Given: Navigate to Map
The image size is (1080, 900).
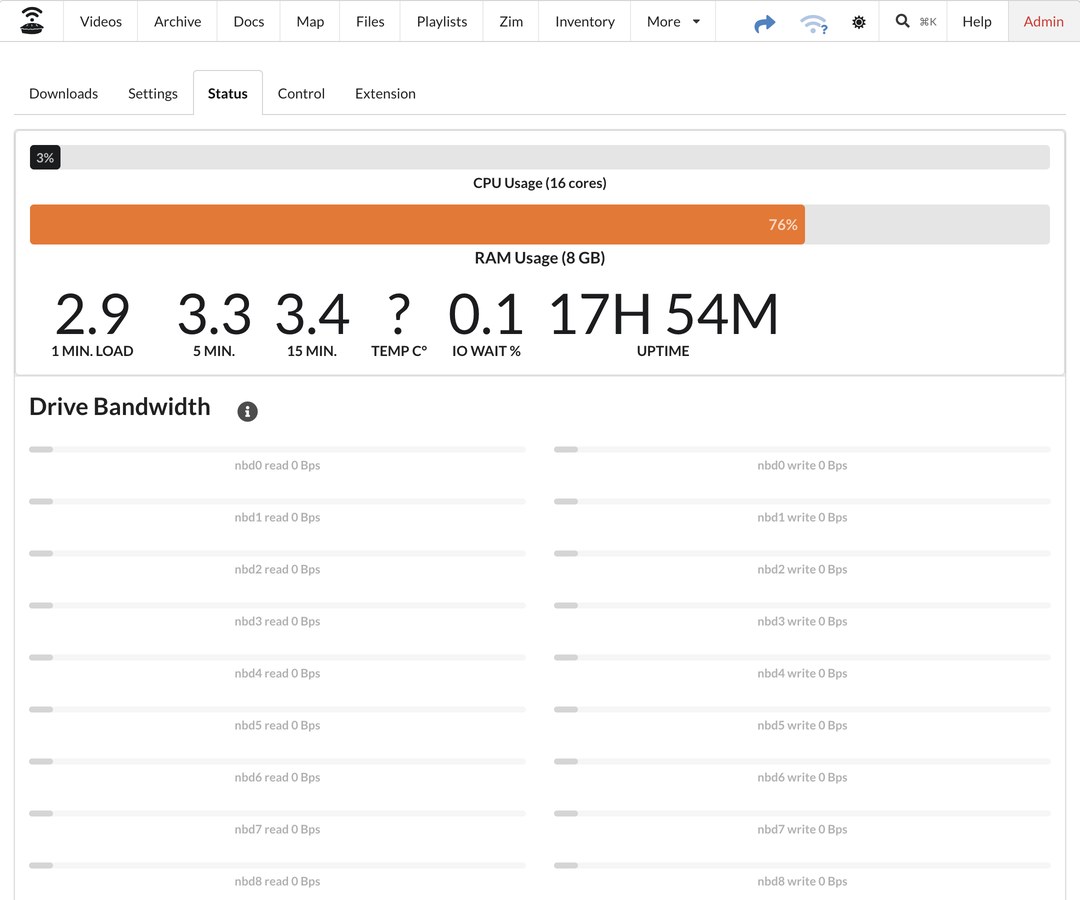Looking at the screenshot, I should click(x=310, y=21).
